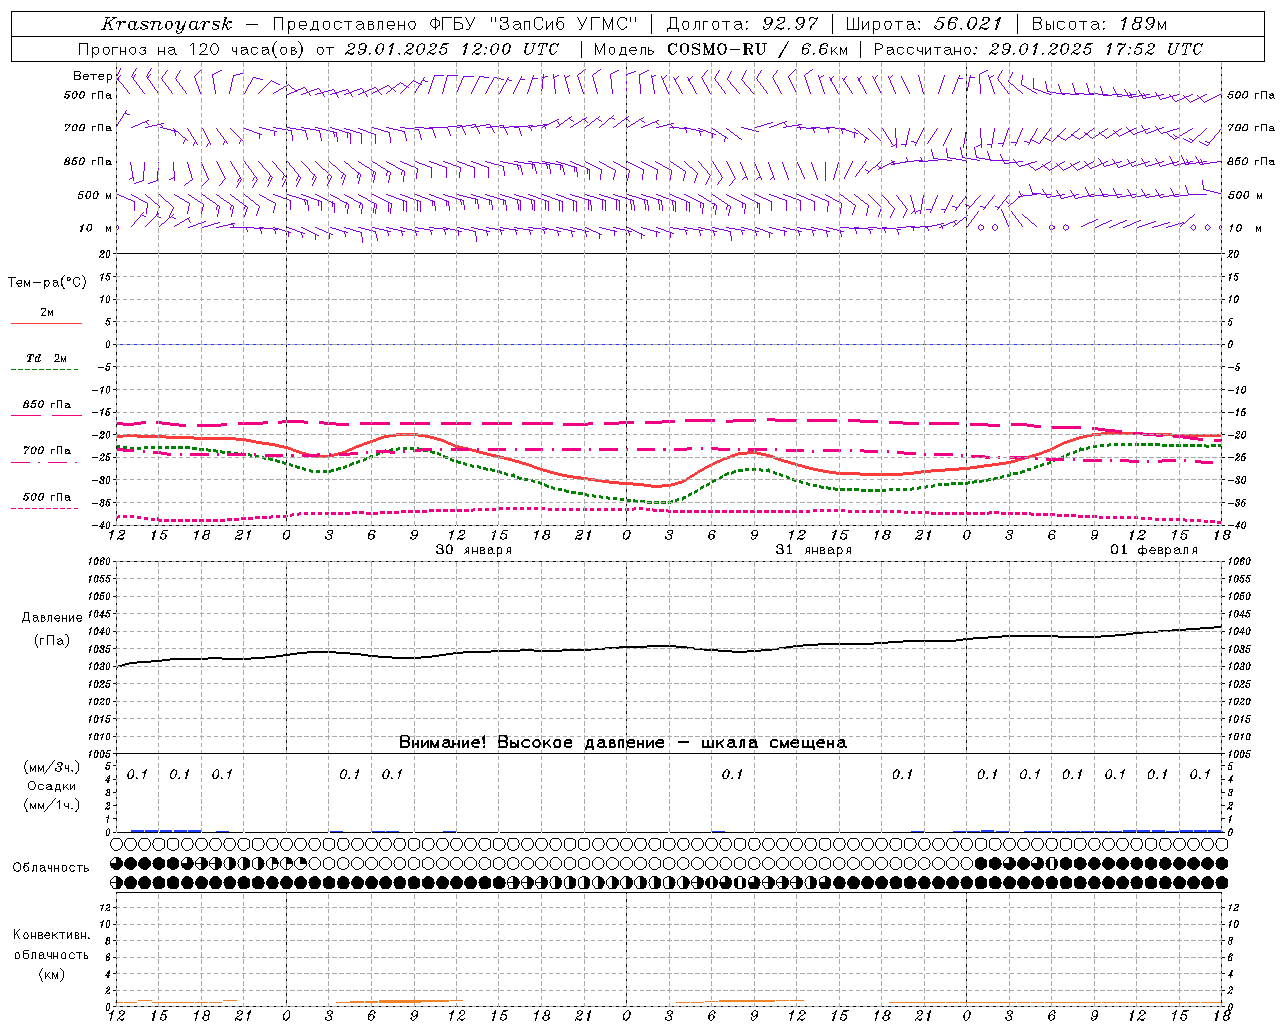1280x1024 pixels.
Task: Click the '30 января' date label
Action: pos(474,550)
